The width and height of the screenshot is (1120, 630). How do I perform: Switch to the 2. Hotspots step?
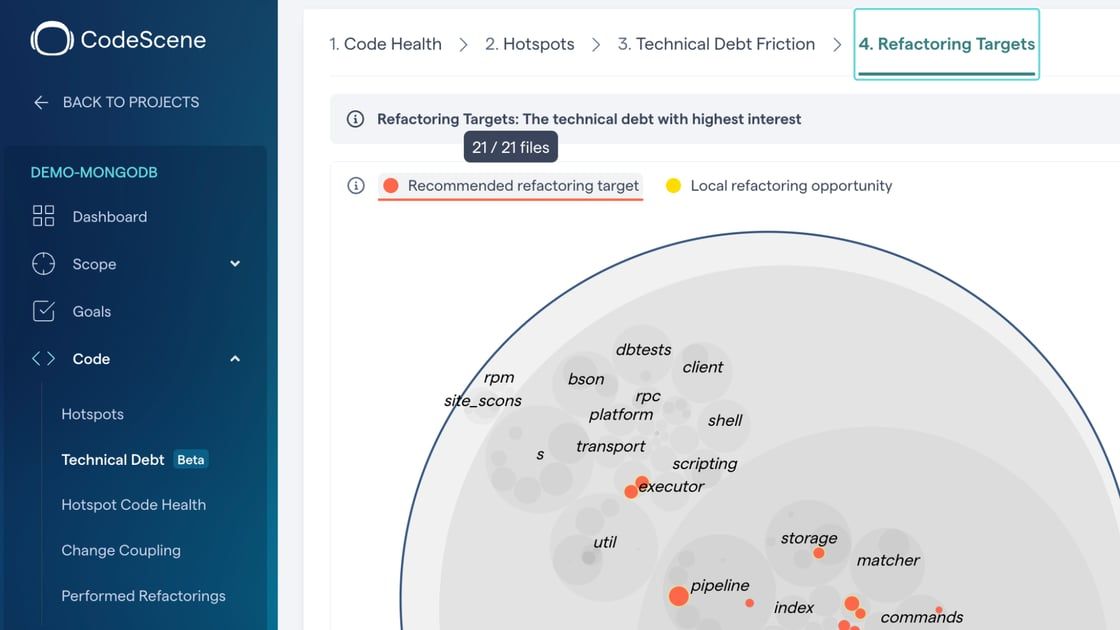click(529, 44)
